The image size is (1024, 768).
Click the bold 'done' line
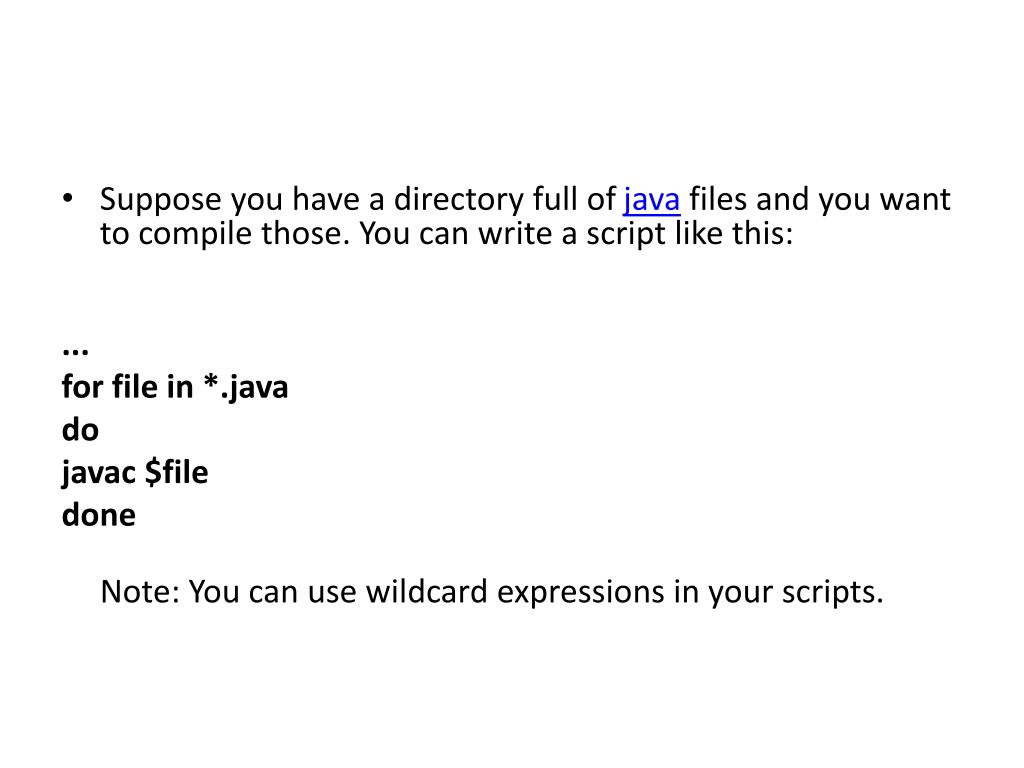(99, 515)
